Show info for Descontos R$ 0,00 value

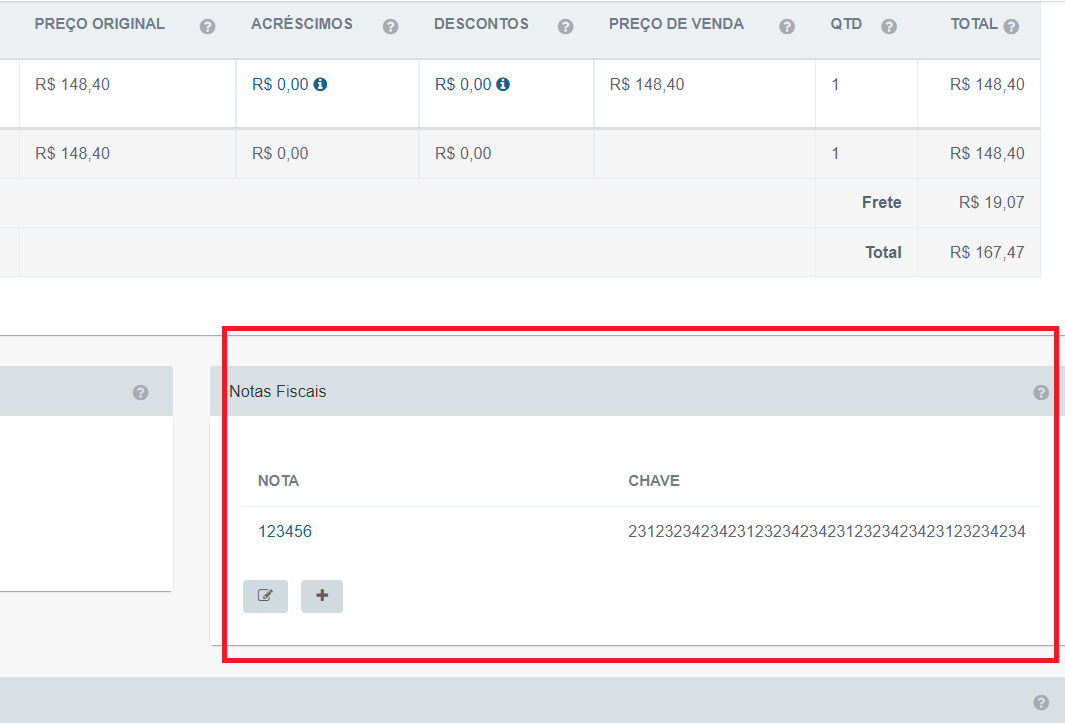[x=503, y=84]
